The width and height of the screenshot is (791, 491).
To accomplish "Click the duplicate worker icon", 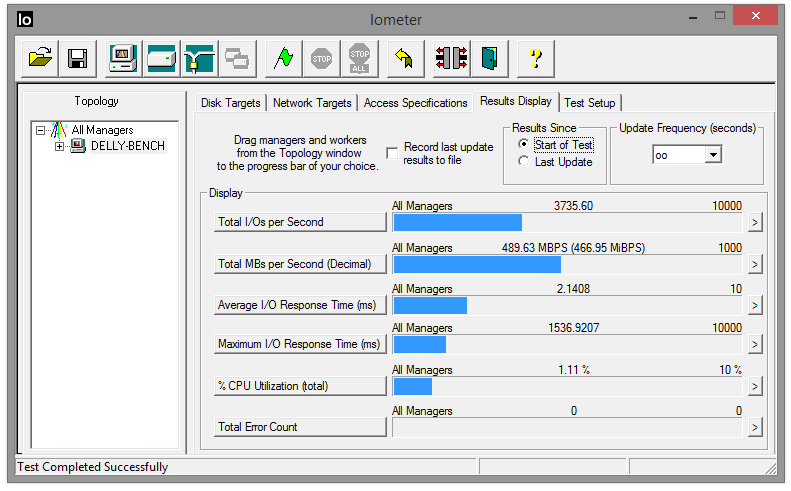I will [237, 59].
